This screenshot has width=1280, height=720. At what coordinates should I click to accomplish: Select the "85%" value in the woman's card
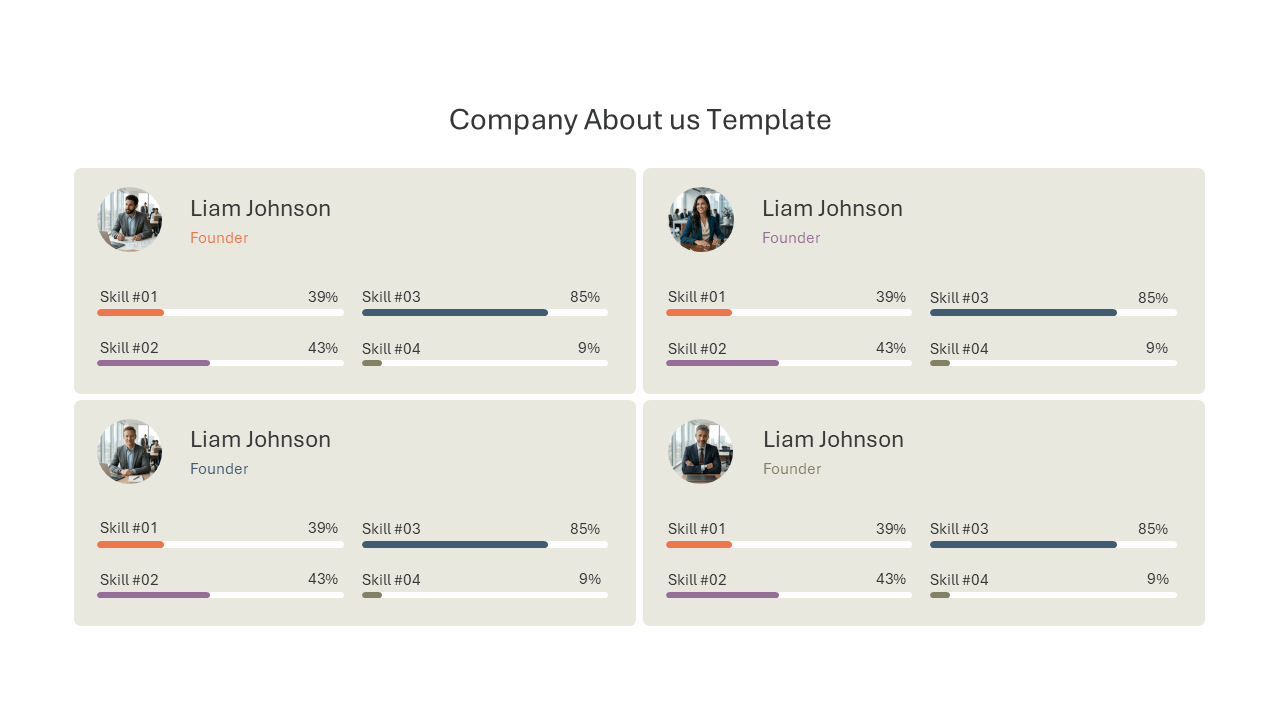pos(1153,298)
